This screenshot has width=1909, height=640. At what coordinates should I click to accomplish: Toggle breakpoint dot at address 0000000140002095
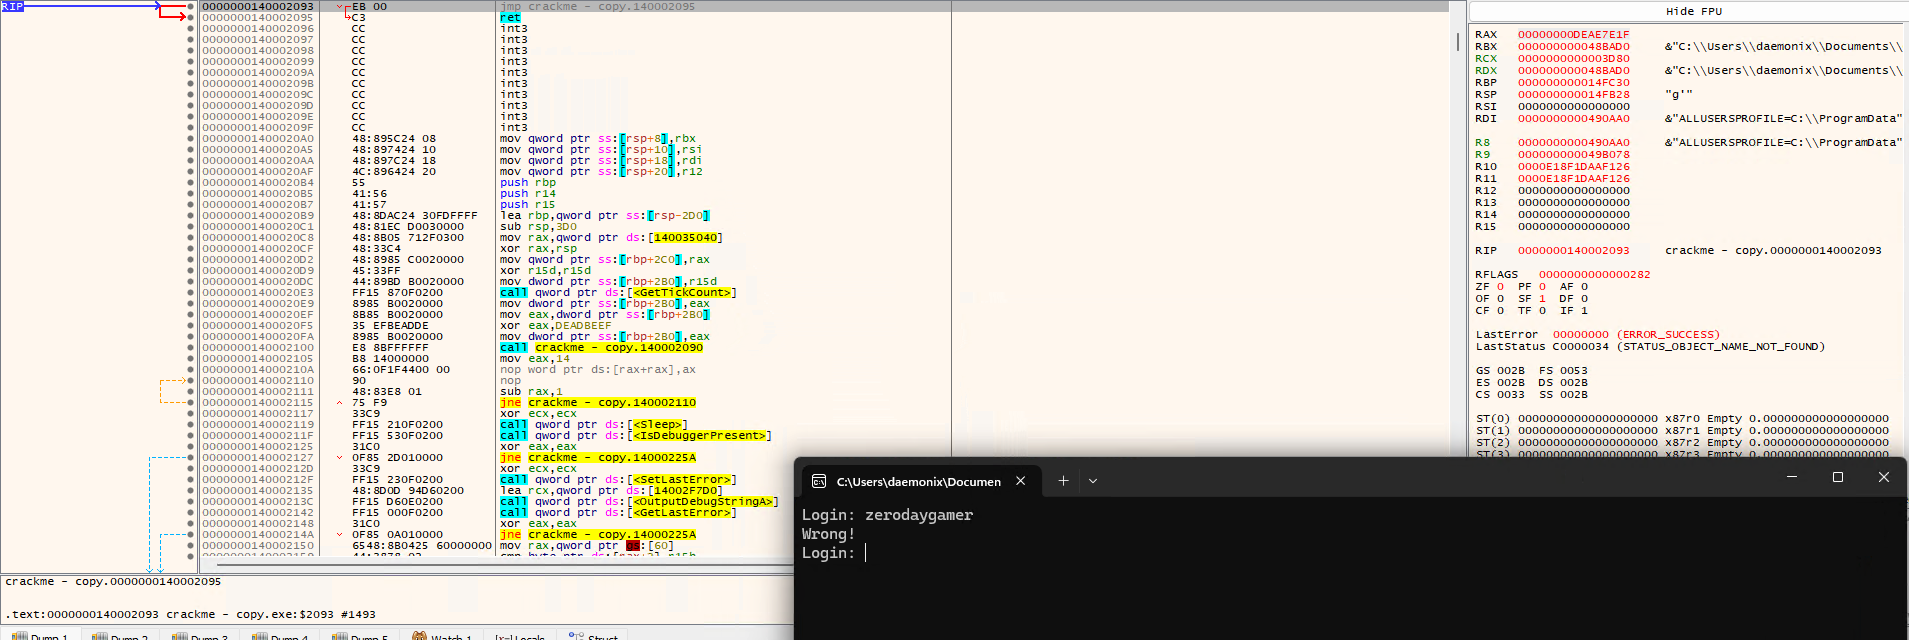[x=191, y=17]
